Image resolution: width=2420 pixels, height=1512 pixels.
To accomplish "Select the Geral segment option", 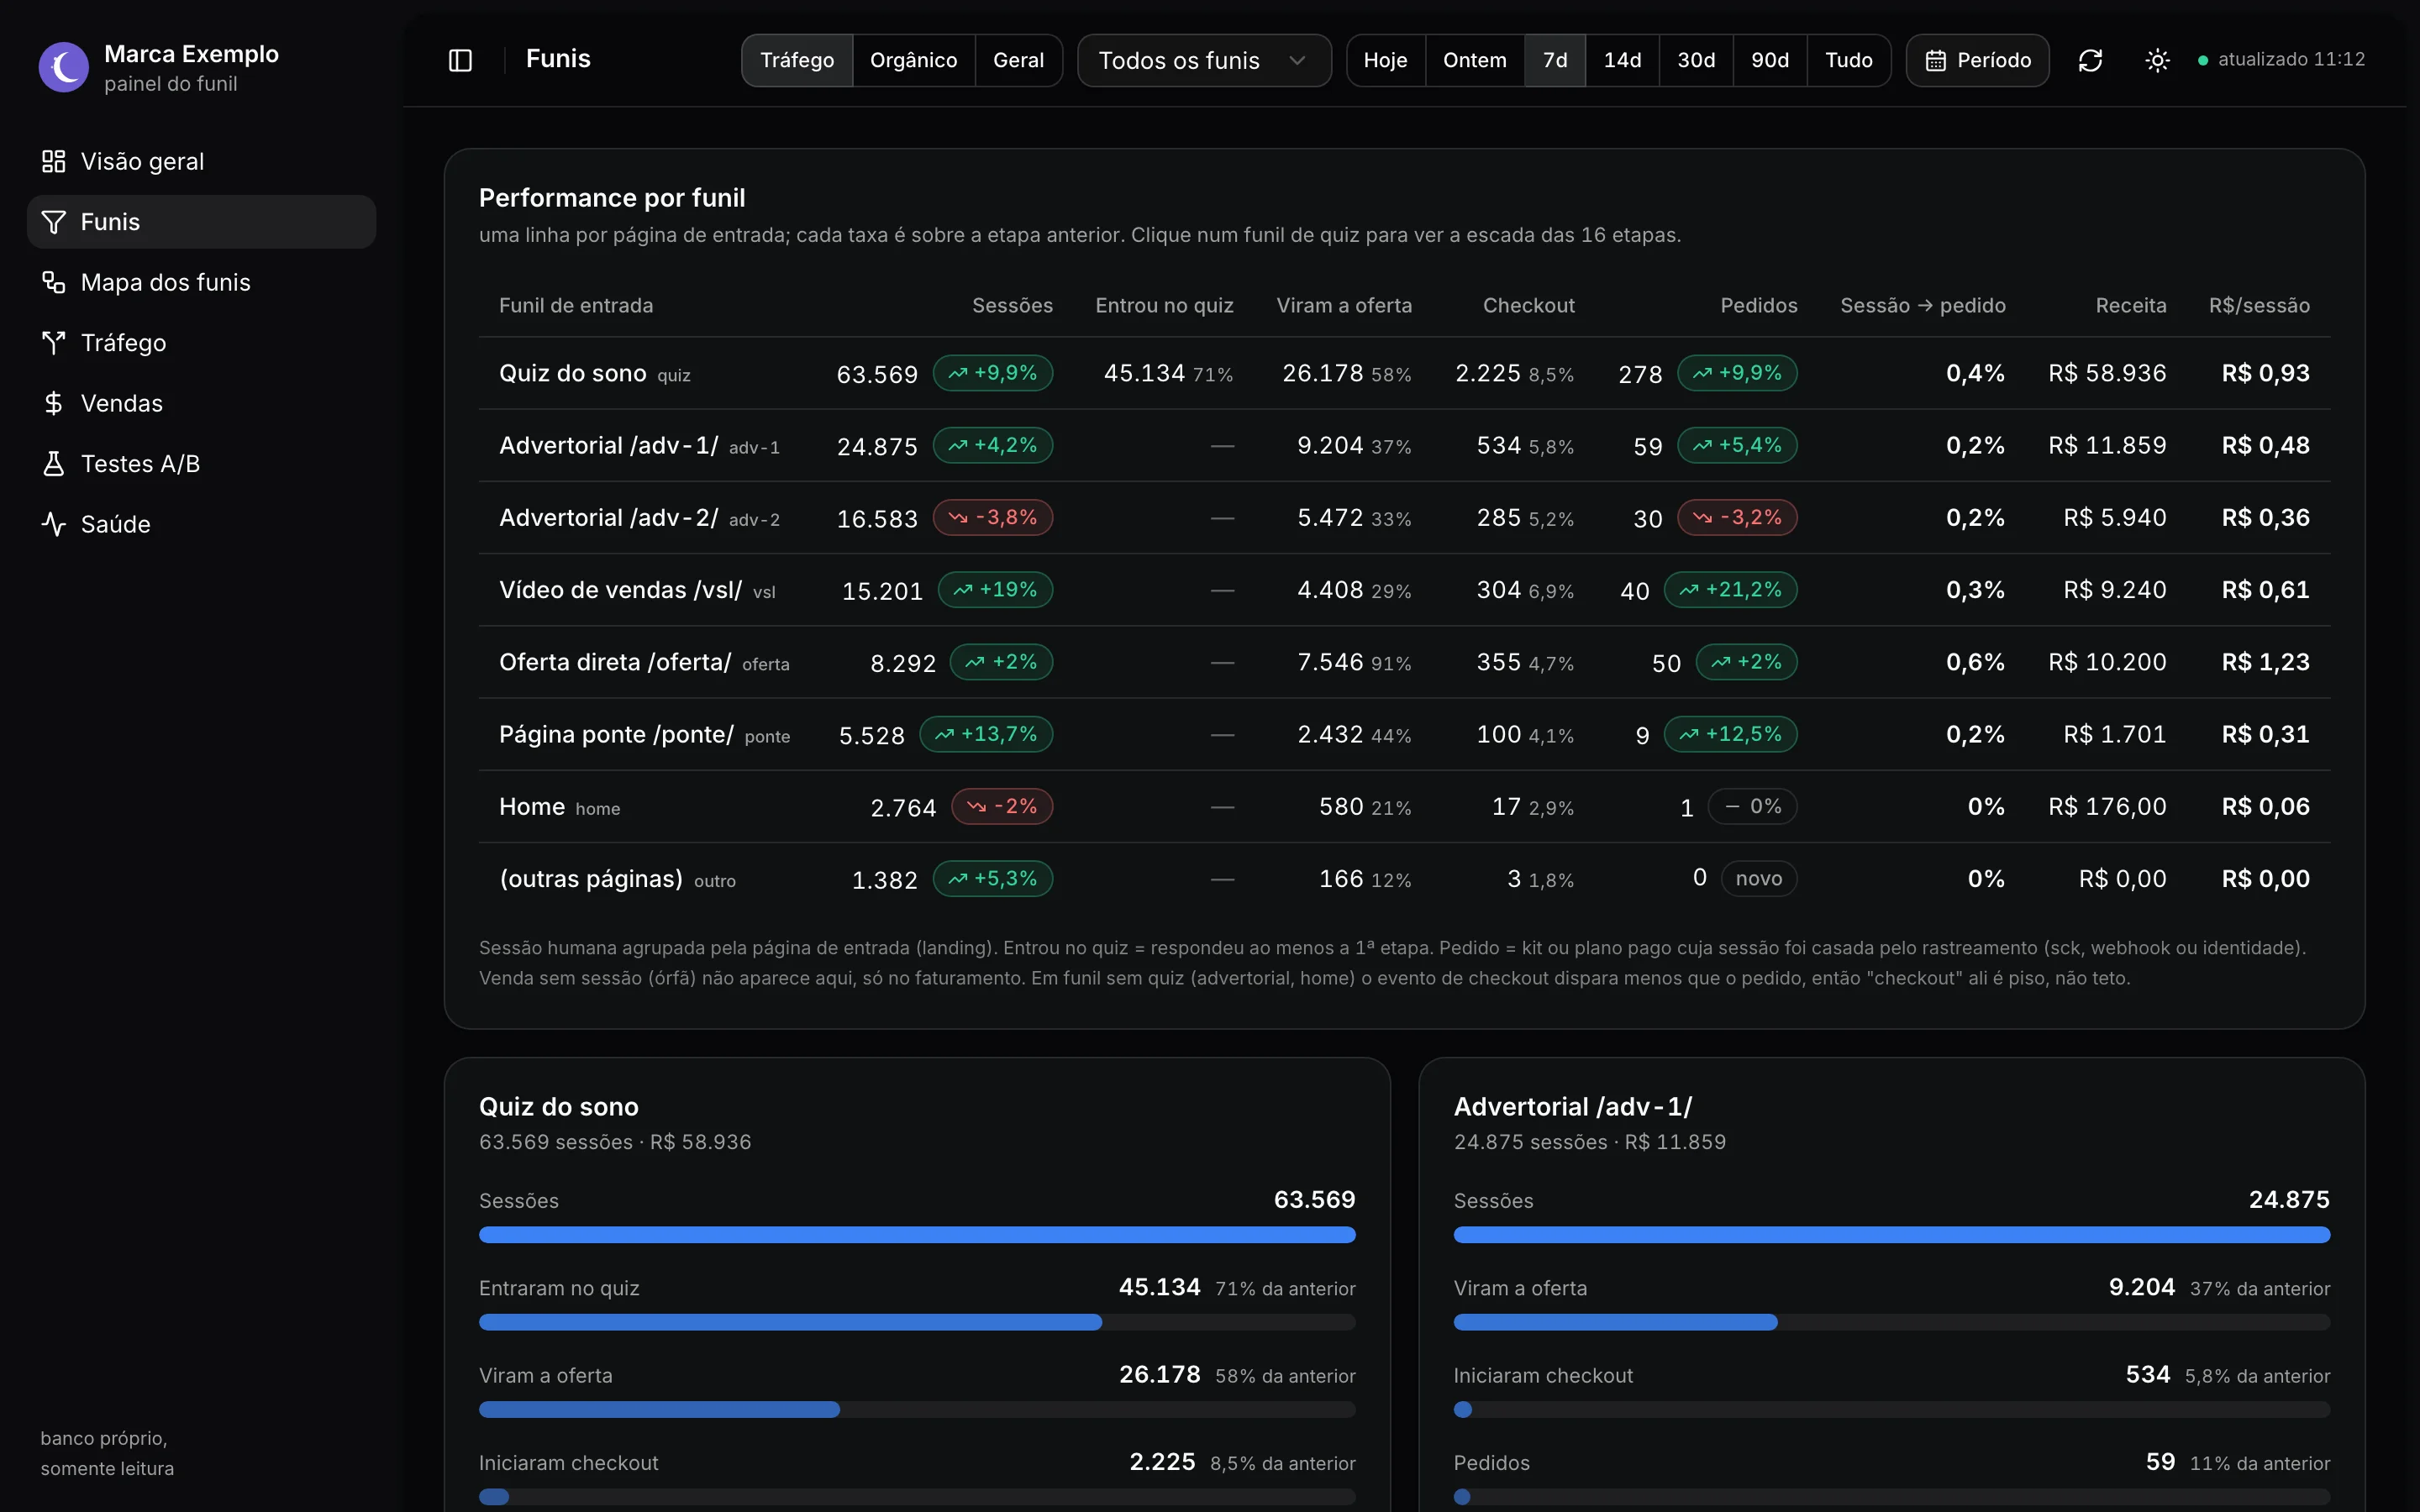I will pyautogui.click(x=1018, y=60).
